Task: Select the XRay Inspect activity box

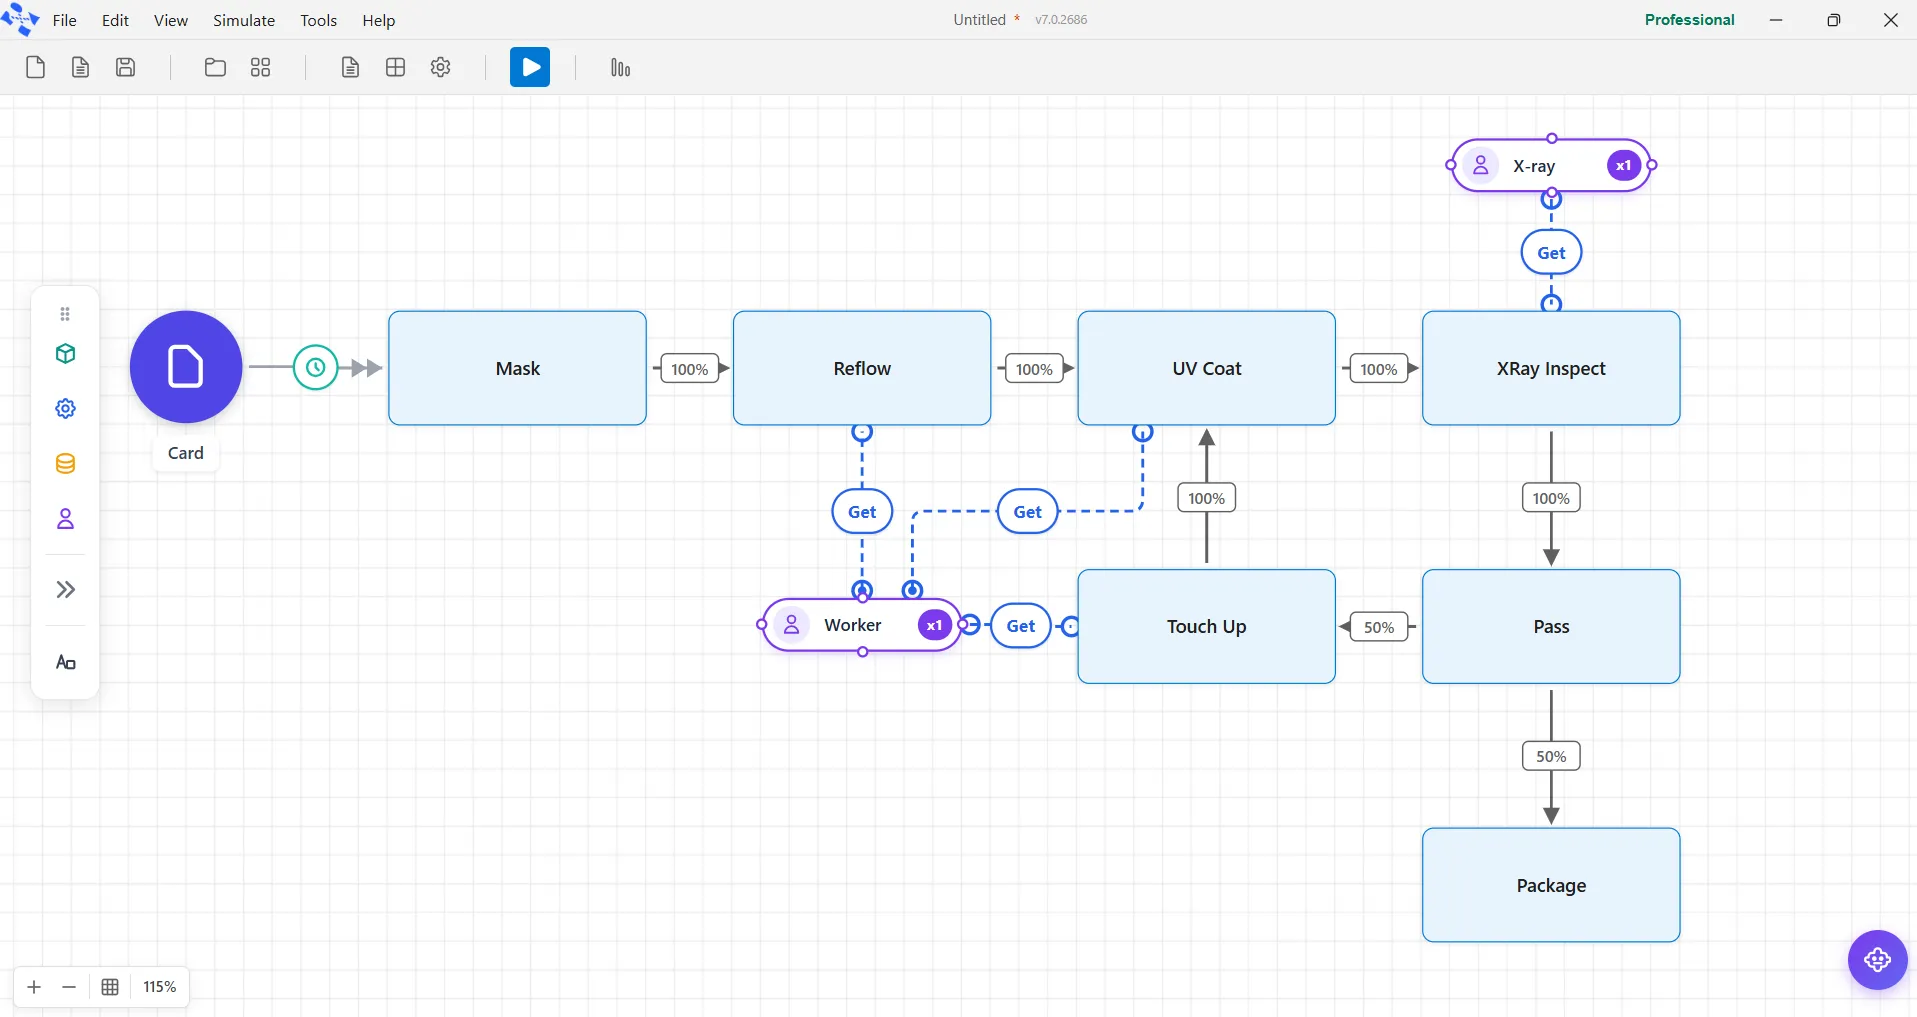Action: click(x=1551, y=368)
